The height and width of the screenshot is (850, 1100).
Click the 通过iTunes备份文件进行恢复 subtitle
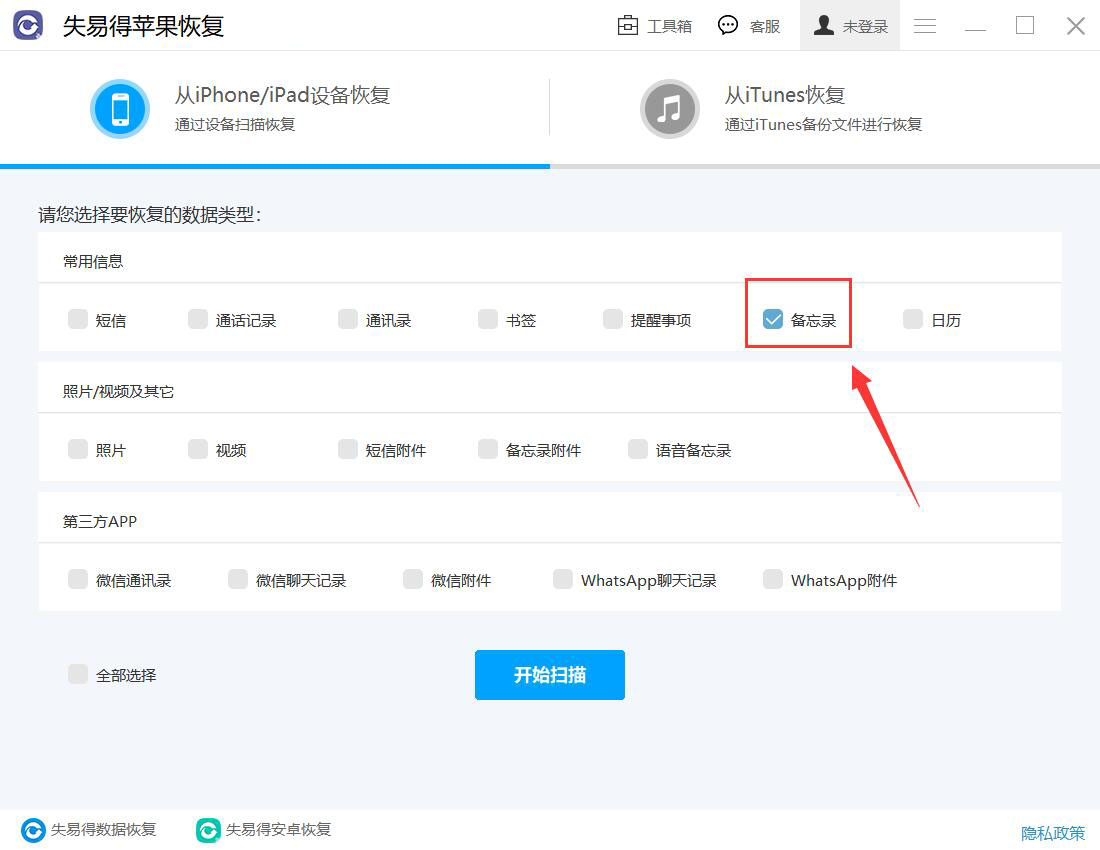click(x=823, y=125)
